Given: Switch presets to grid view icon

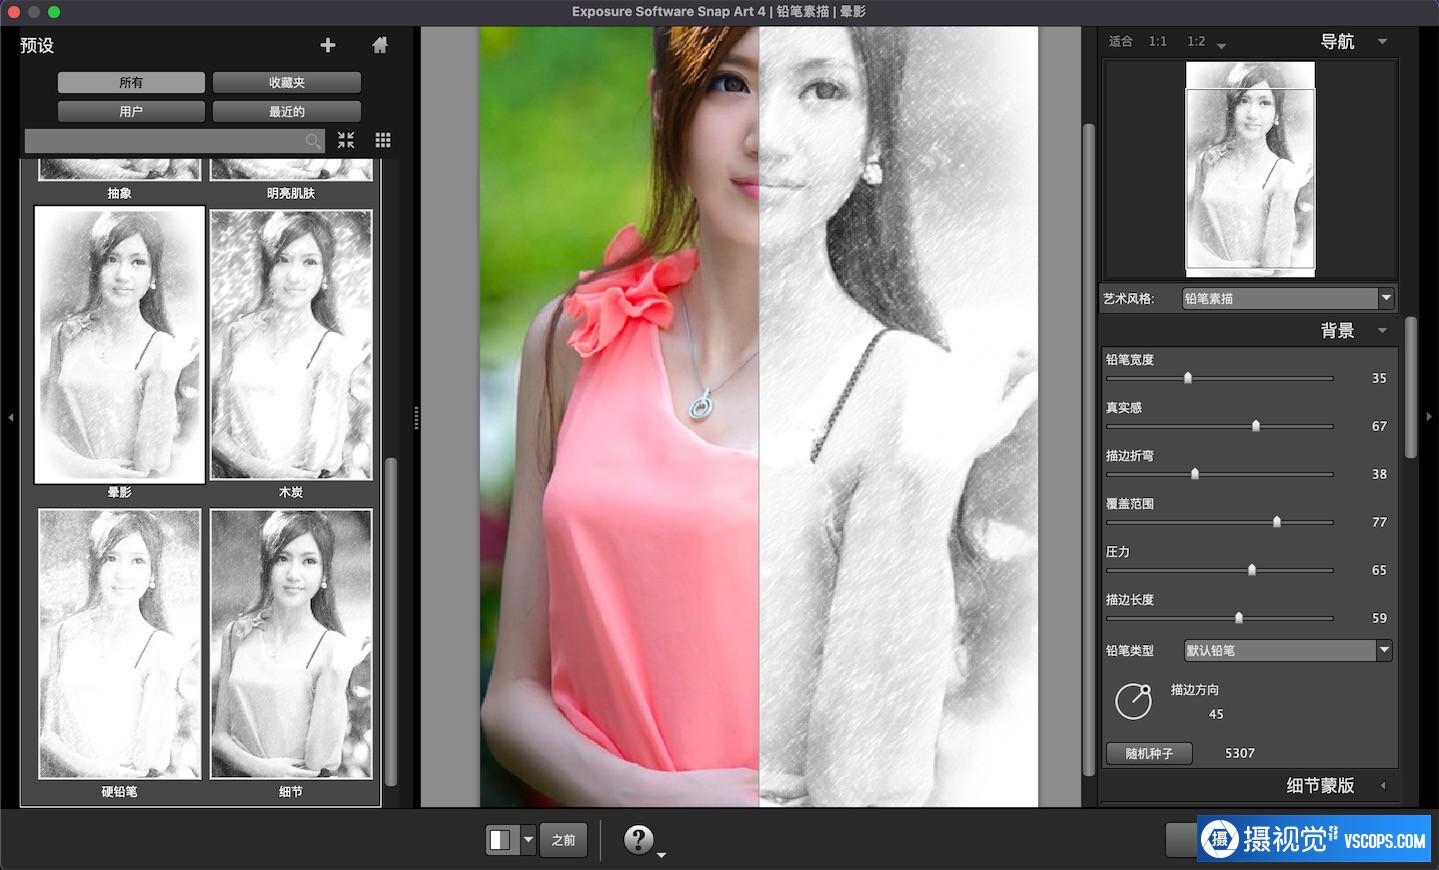Looking at the screenshot, I should pyautogui.click(x=383, y=140).
